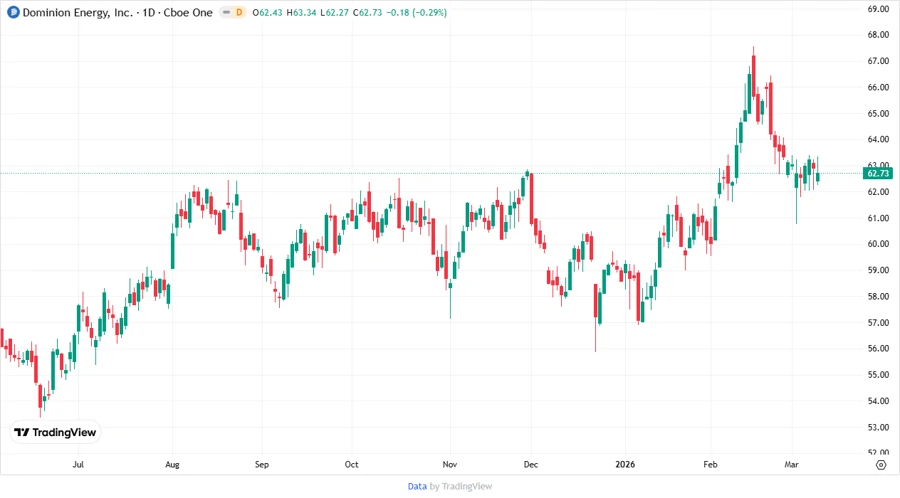This screenshot has width=900, height=498.
Task: Click the 57.00 price axis label
Action: pyautogui.click(x=878, y=322)
